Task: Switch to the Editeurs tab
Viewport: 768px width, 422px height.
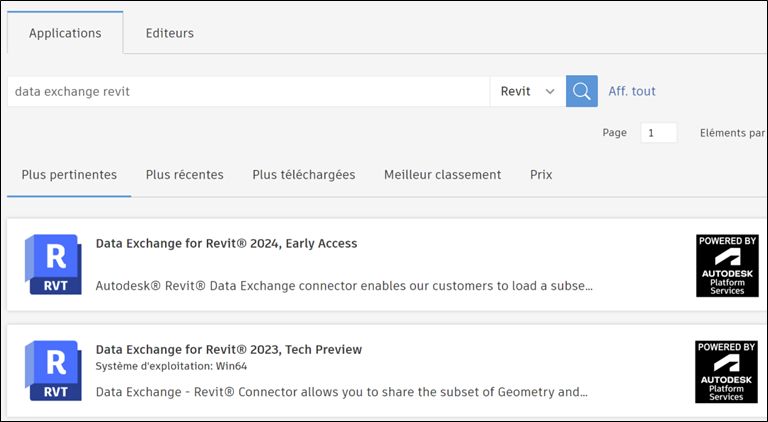Action: [x=169, y=33]
